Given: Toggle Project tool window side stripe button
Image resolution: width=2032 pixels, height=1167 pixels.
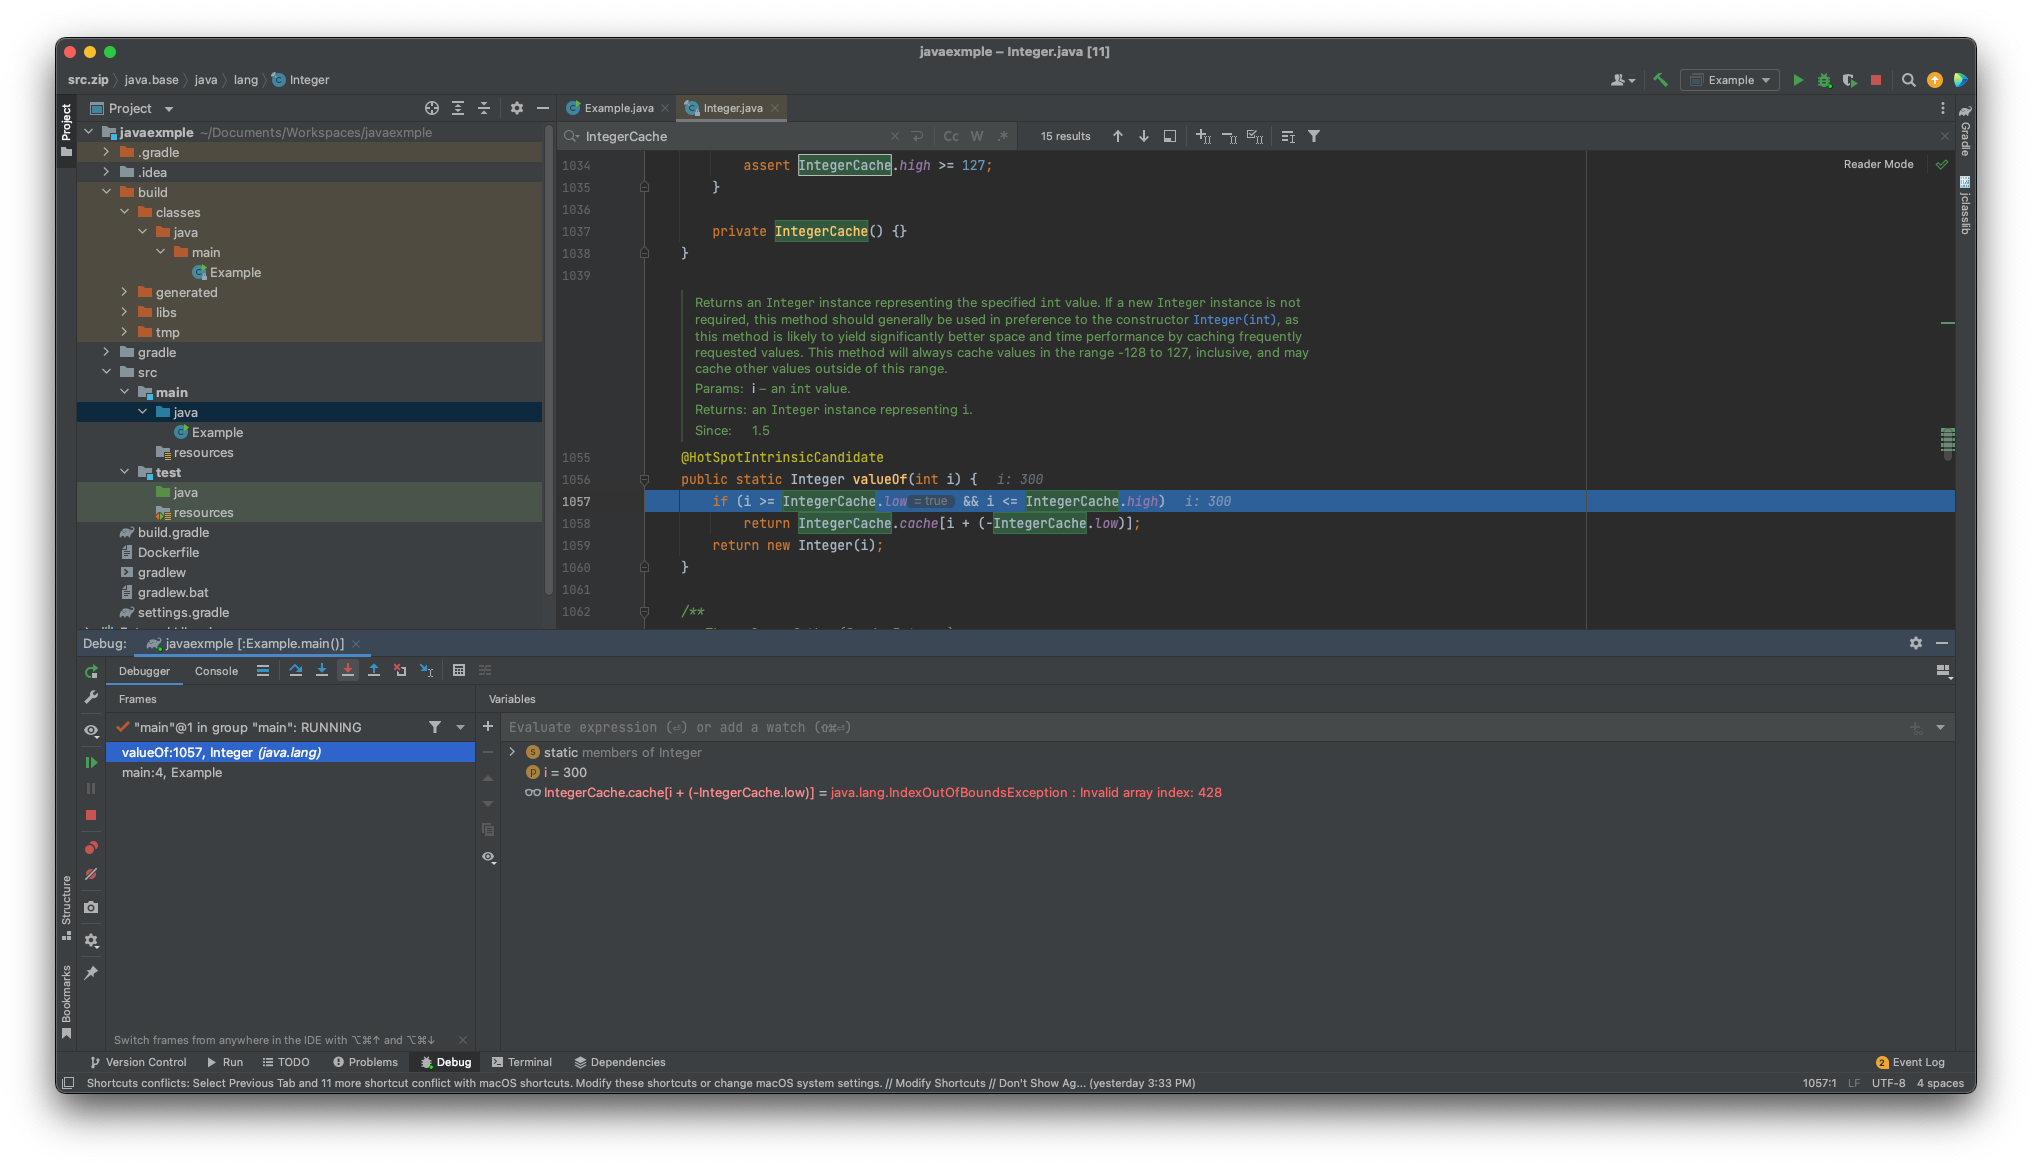Looking at the screenshot, I should (x=66, y=130).
